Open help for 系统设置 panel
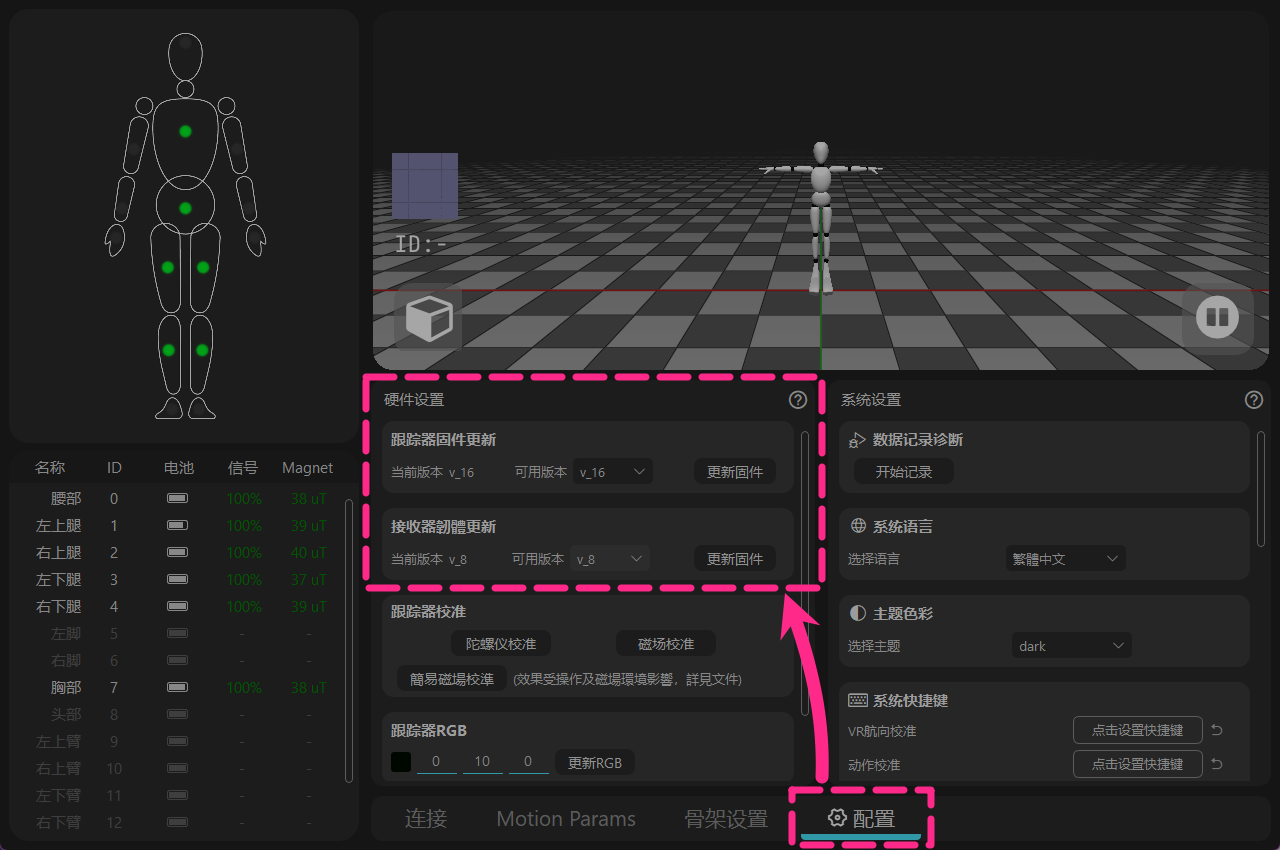This screenshot has width=1280, height=850. coord(1254,400)
